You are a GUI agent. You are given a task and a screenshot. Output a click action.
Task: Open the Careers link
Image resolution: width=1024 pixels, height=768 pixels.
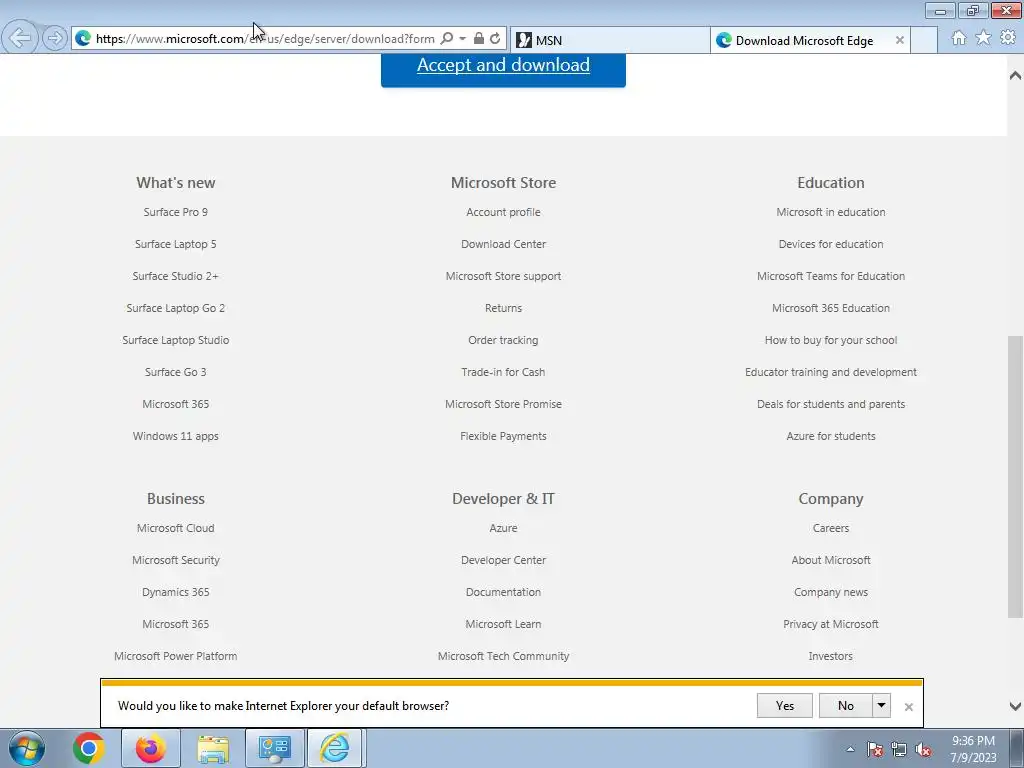coord(831,528)
